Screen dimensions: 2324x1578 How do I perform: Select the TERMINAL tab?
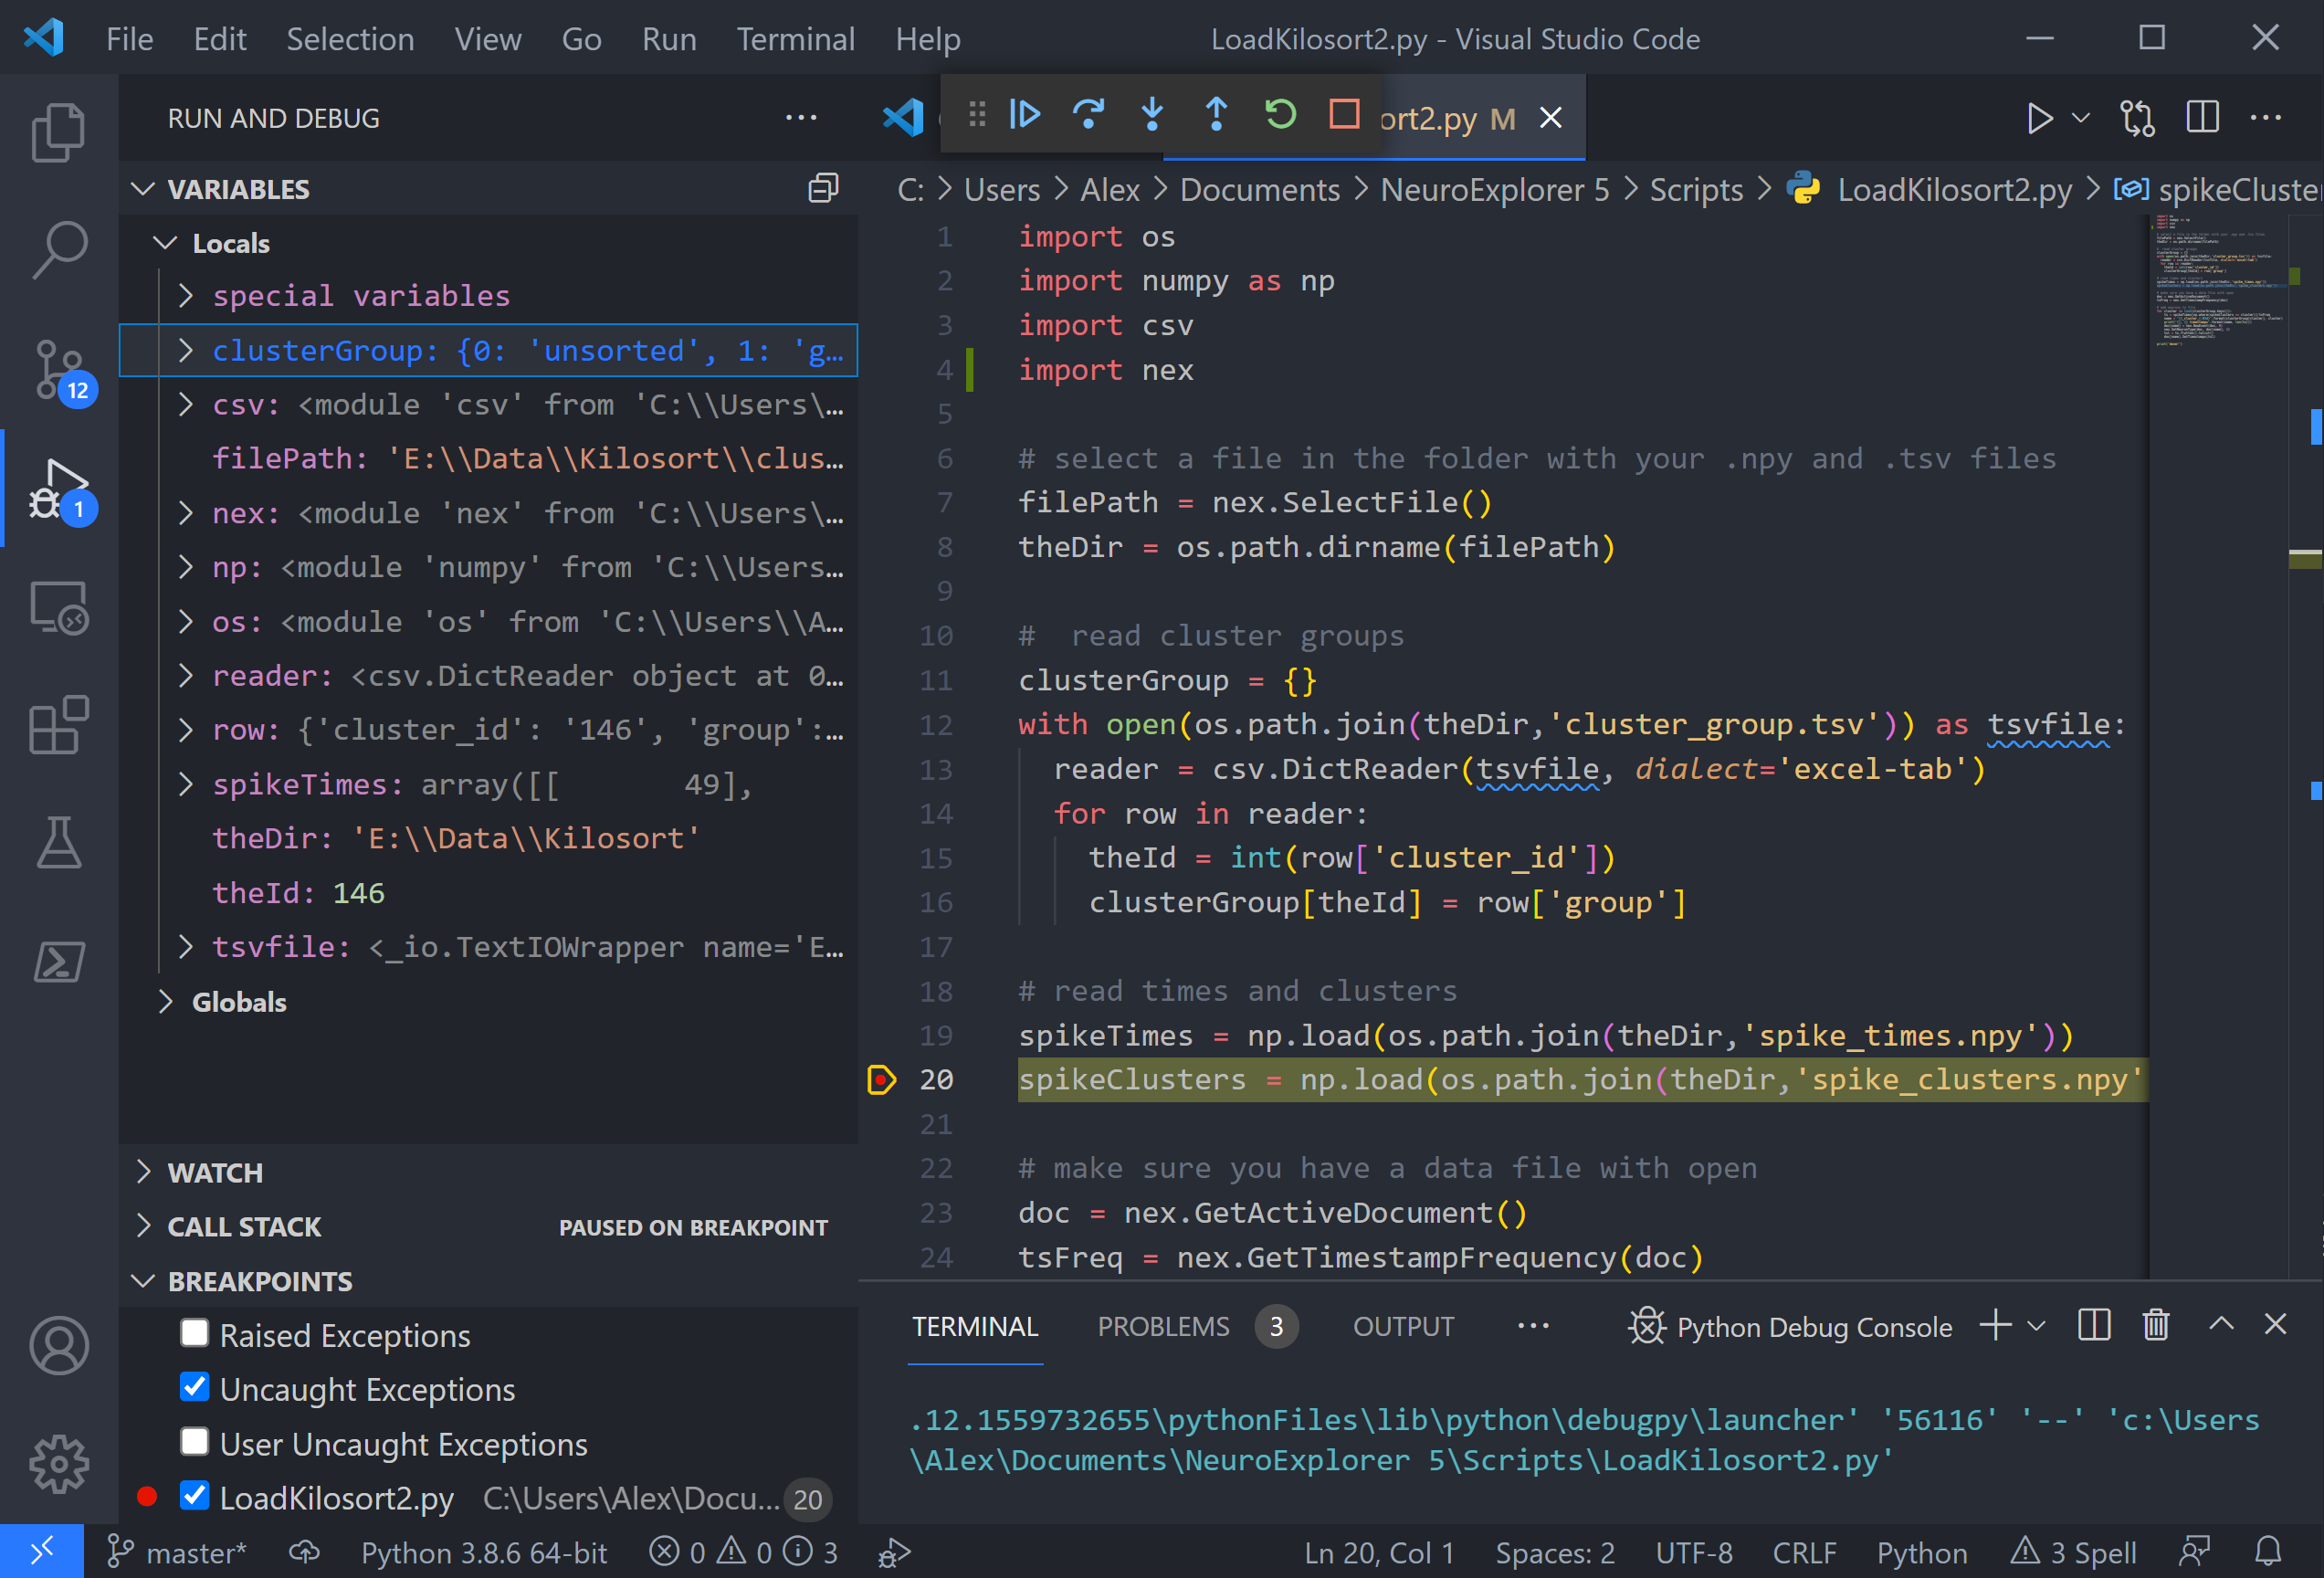[x=975, y=1326]
